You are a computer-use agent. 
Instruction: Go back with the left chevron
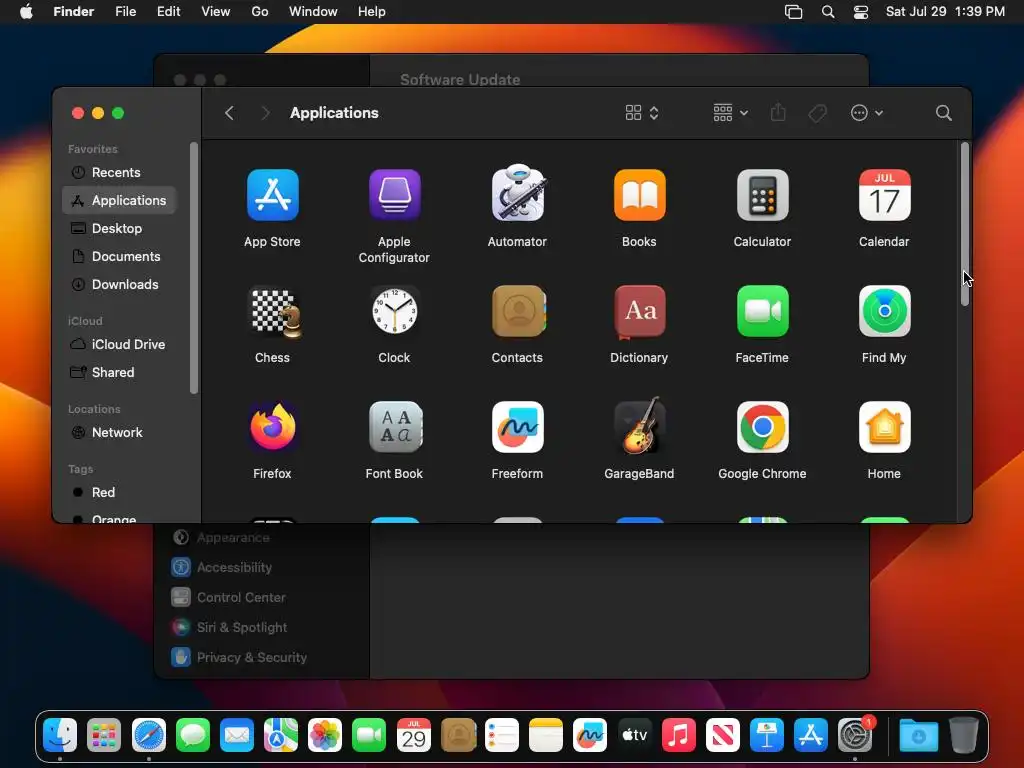pos(229,113)
